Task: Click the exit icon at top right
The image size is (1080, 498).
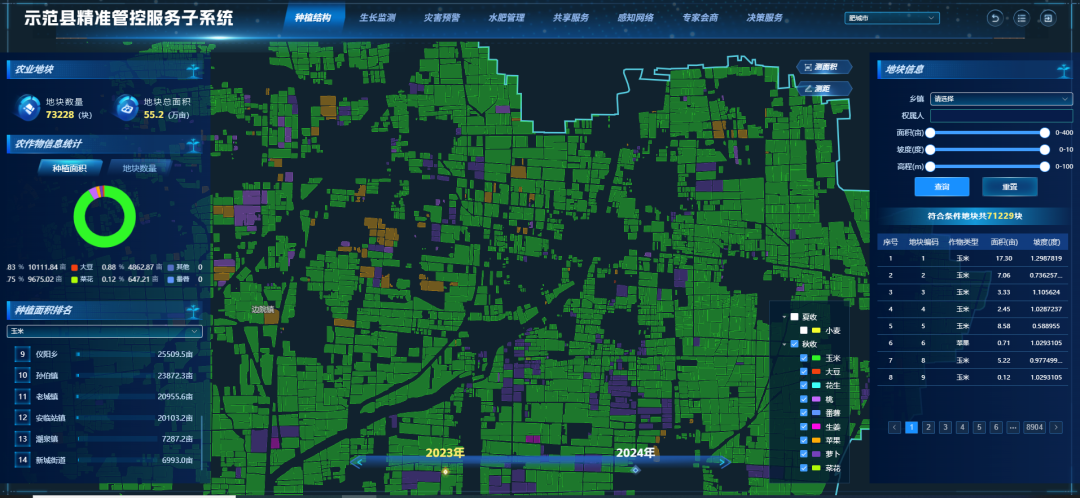Action: (1048, 18)
